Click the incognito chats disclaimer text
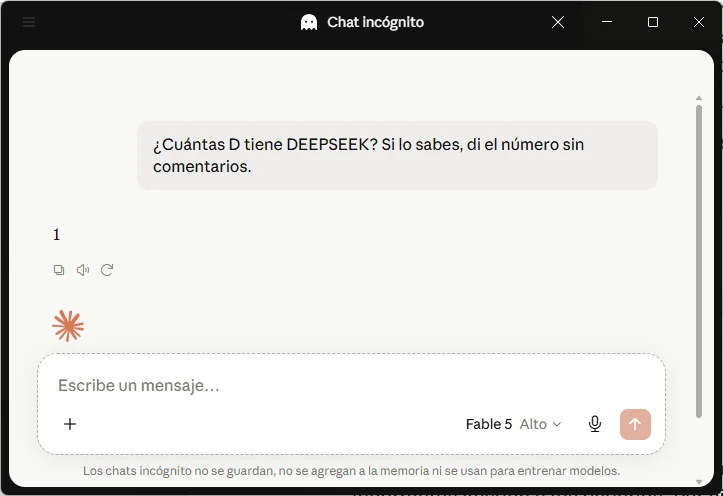Image resolution: width=723 pixels, height=496 pixels. pyautogui.click(x=351, y=471)
